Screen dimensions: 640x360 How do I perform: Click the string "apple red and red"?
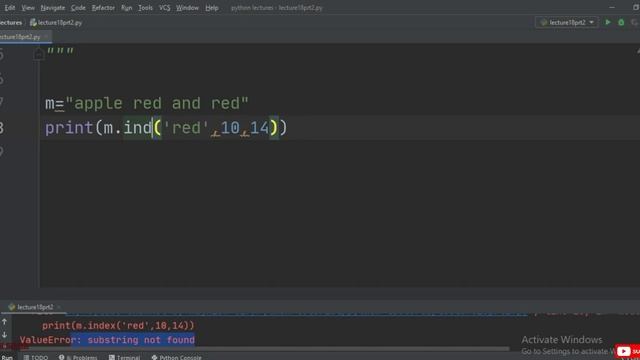pos(157,103)
